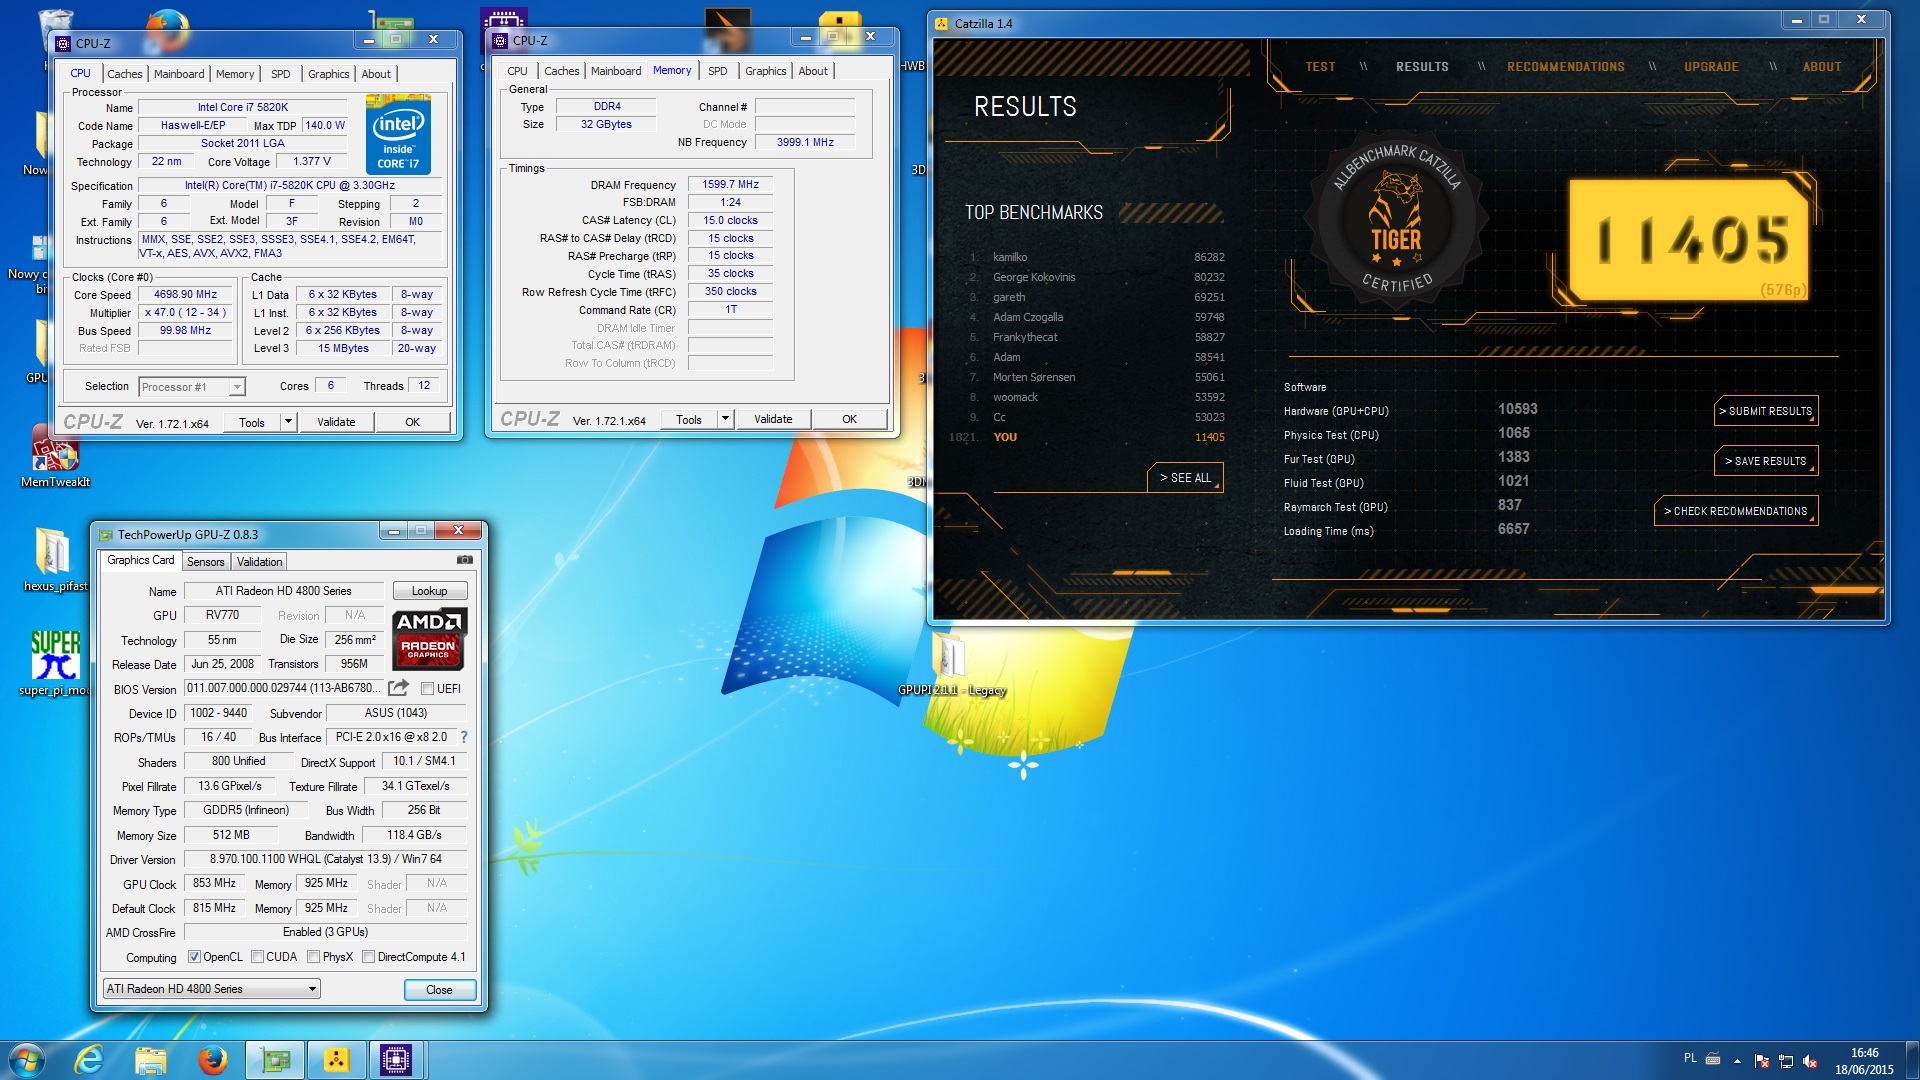
Task: Switch to GPU-Z taskbar item
Action: [x=274, y=1060]
